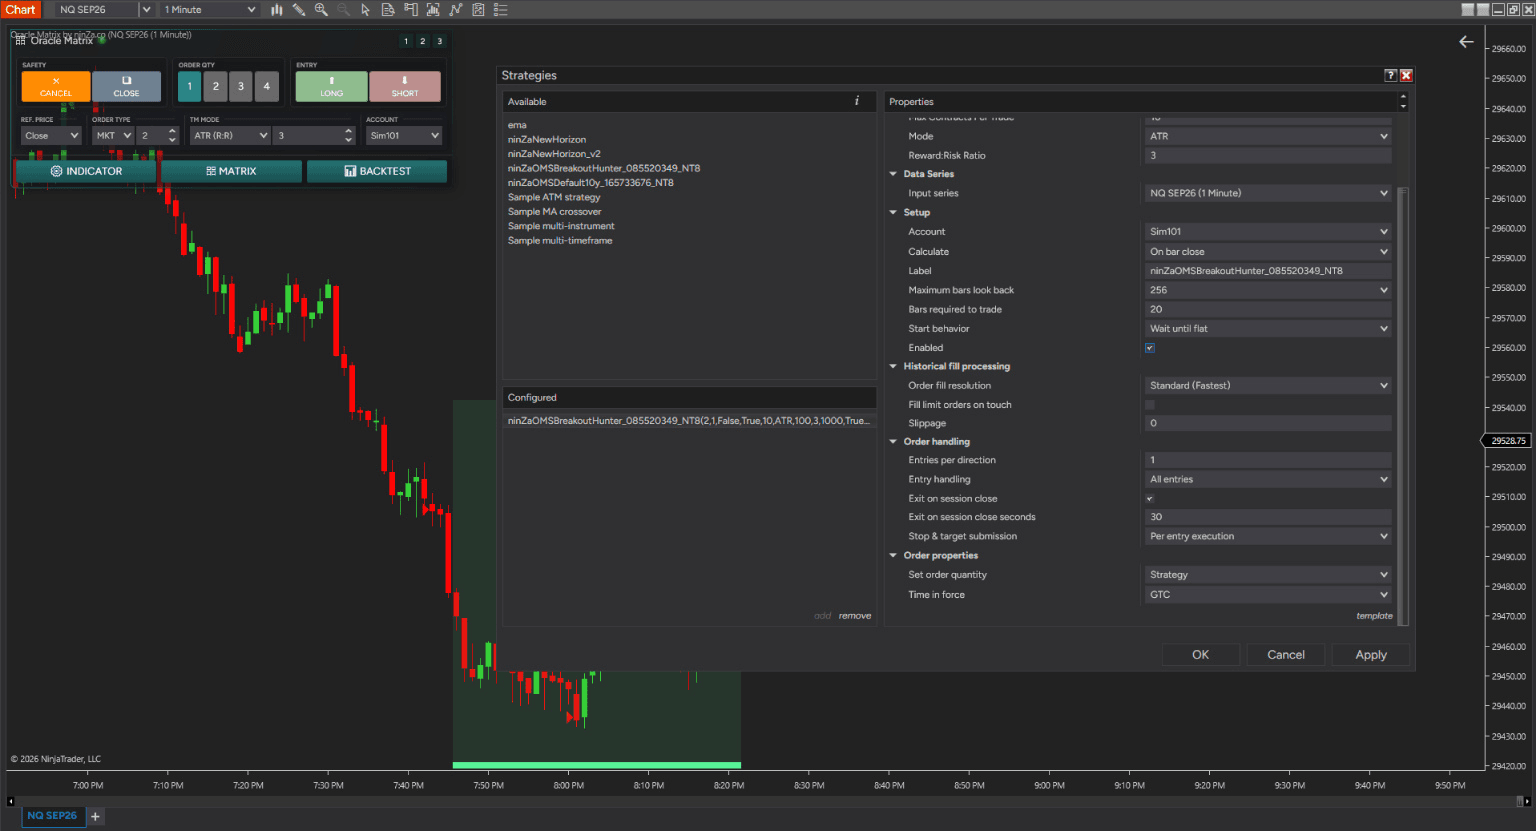1536x831 pixels.
Task: Open the Strategy Performance clipboard icon
Action: pyautogui.click(x=478, y=10)
